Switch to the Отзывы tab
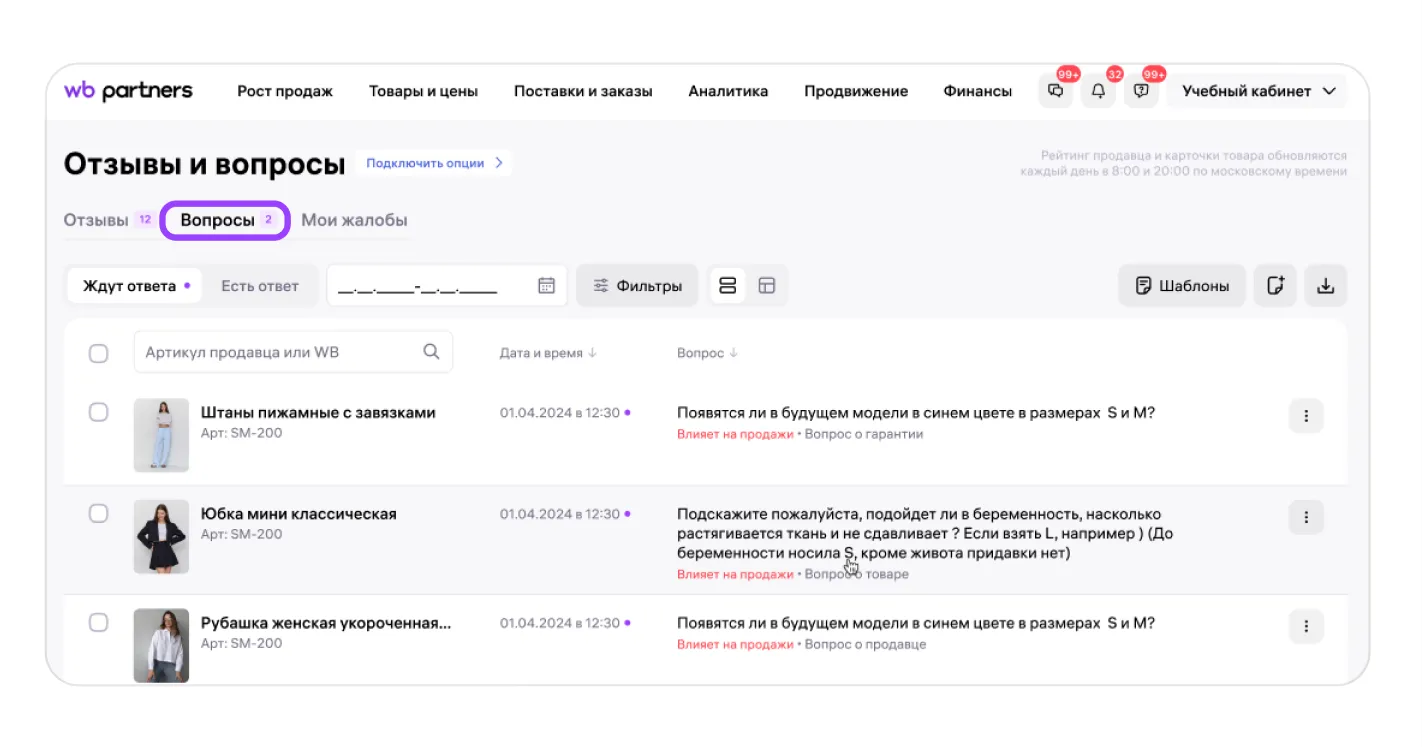Screen dimensions: 1422x747 (97, 220)
